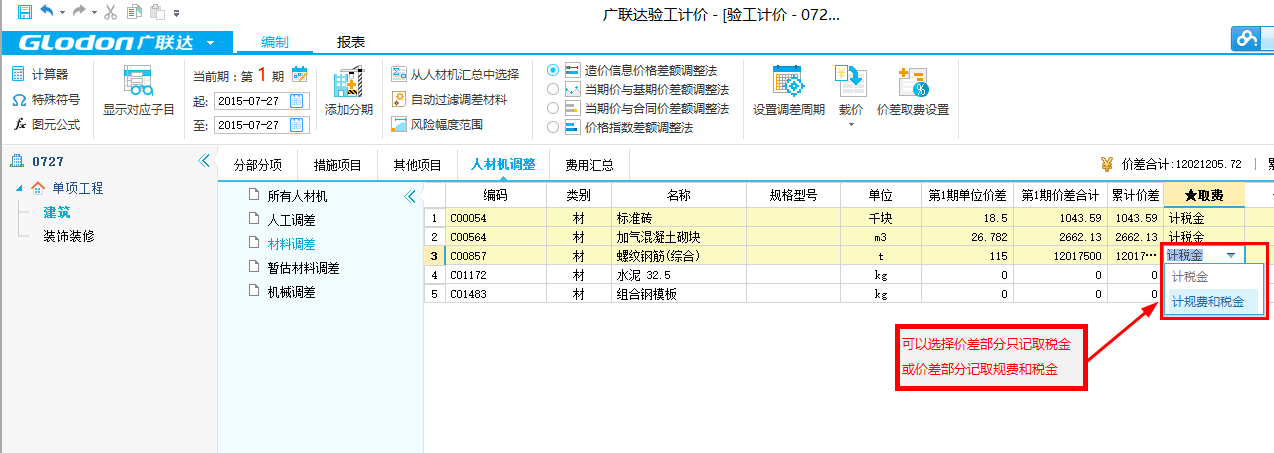
Task: Open the 载价 dropdown arrow
Action: (x=850, y=125)
